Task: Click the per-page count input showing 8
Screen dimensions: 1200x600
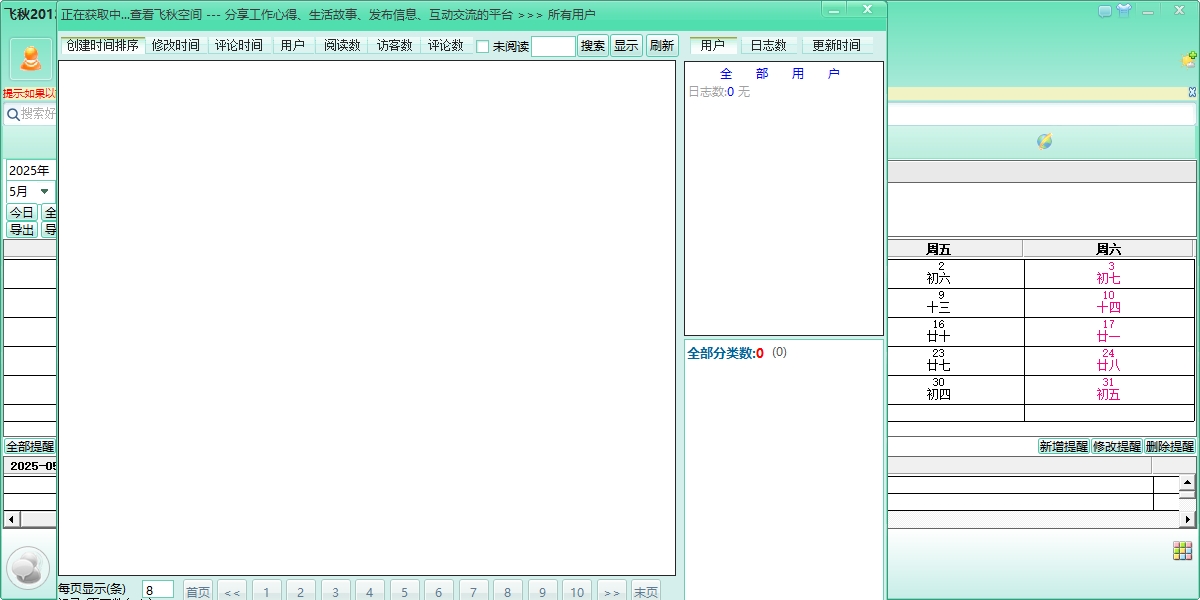Action: [x=158, y=590]
